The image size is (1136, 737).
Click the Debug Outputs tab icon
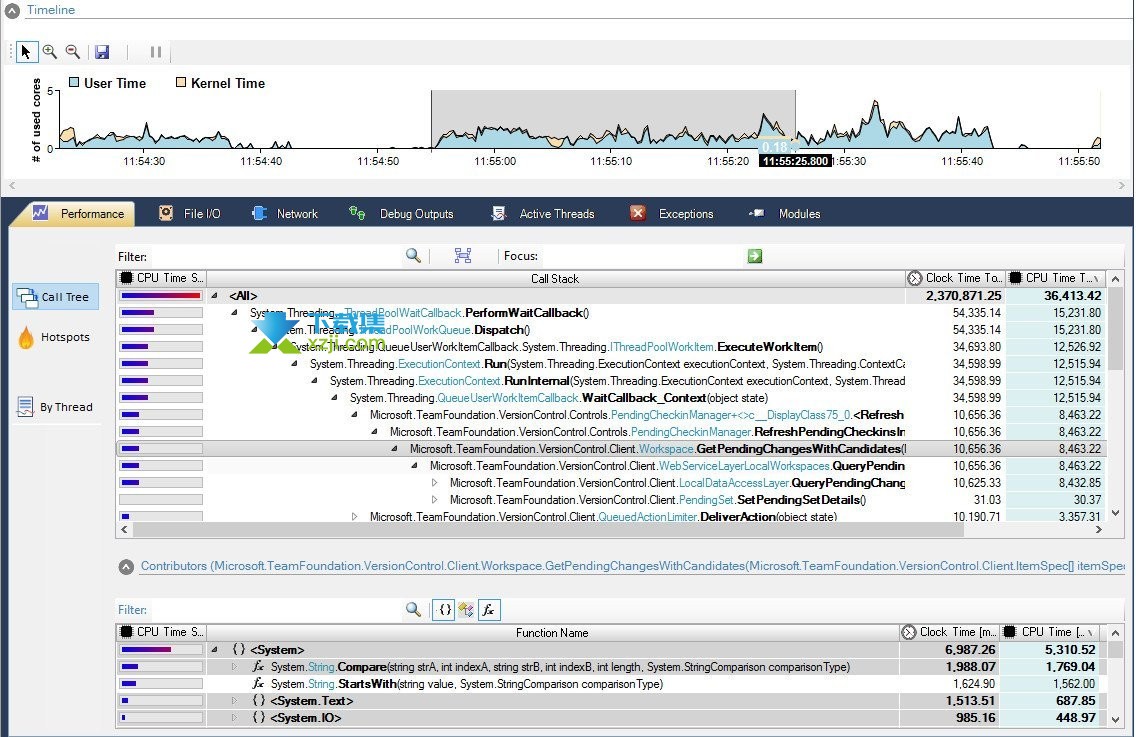click(357, 213)
